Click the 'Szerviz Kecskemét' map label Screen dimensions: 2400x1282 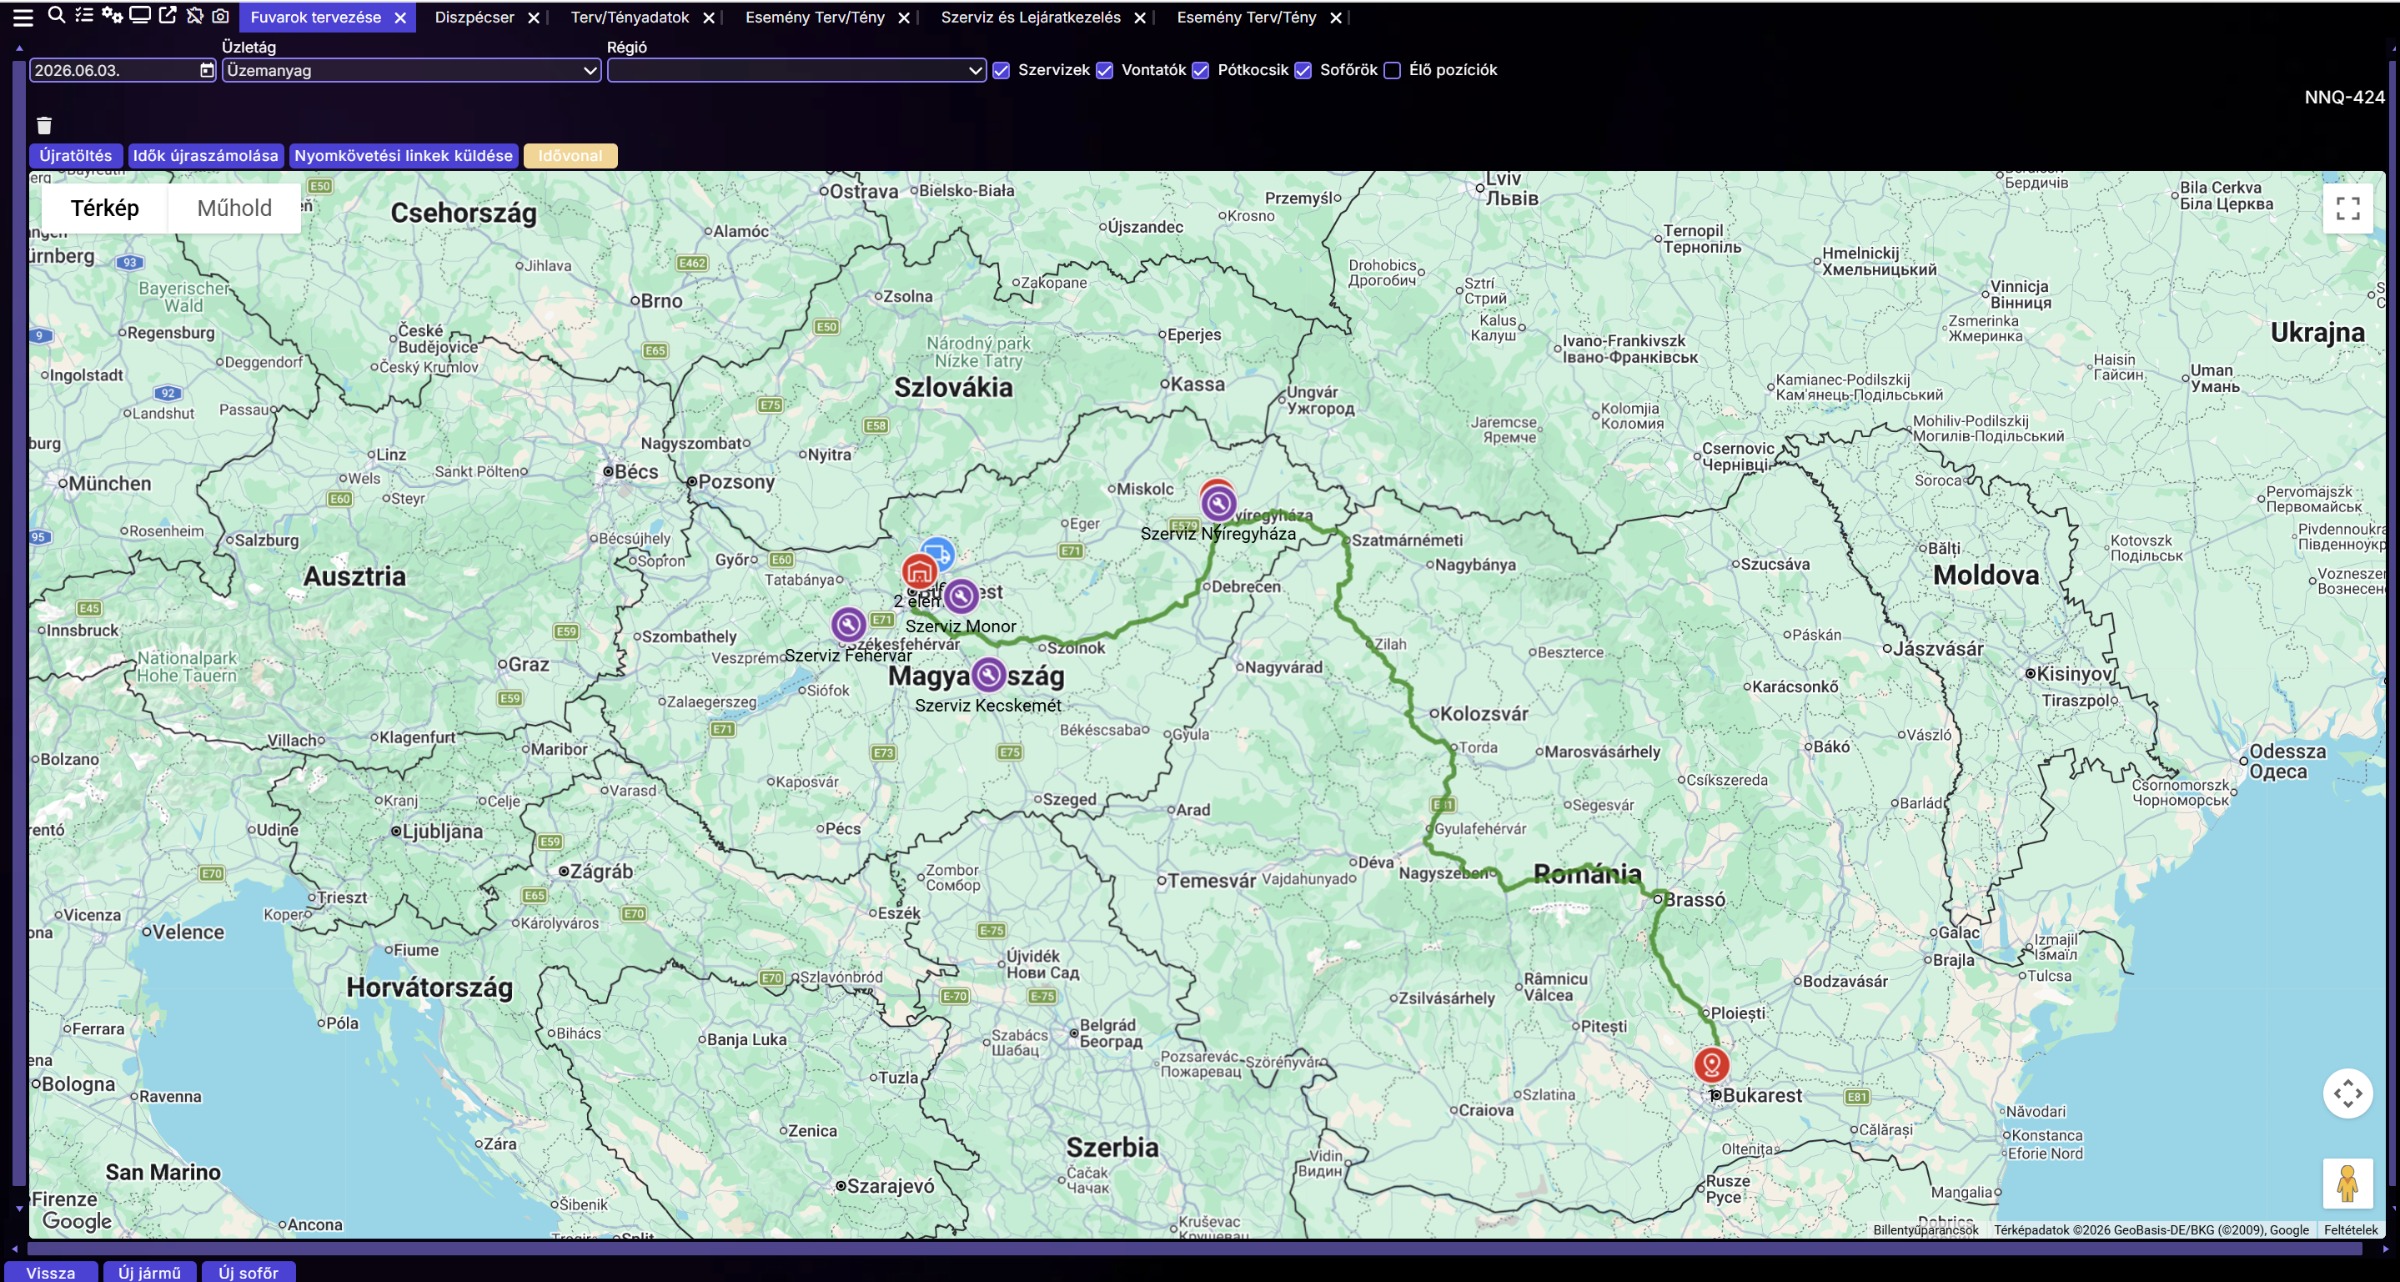click(988, 705)
